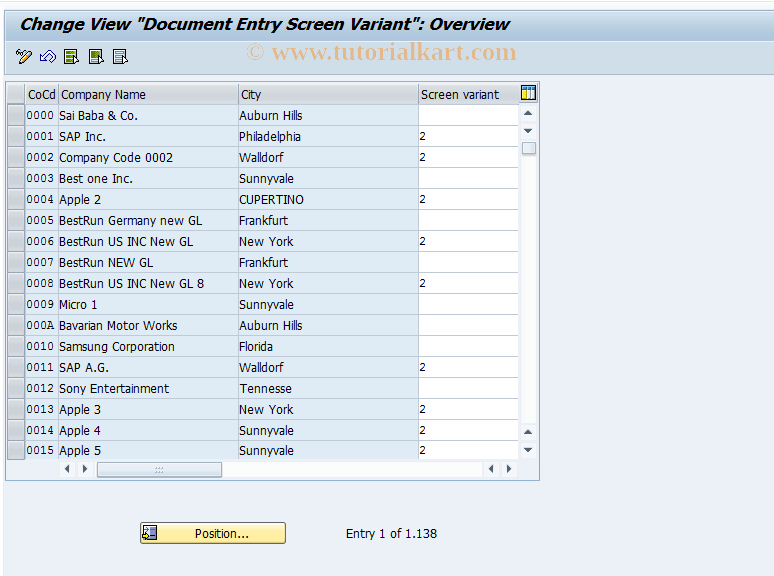The width and height of the screenshot is (774, 576).
Task: Select row for company code 0000
Action: click(16, 115)
